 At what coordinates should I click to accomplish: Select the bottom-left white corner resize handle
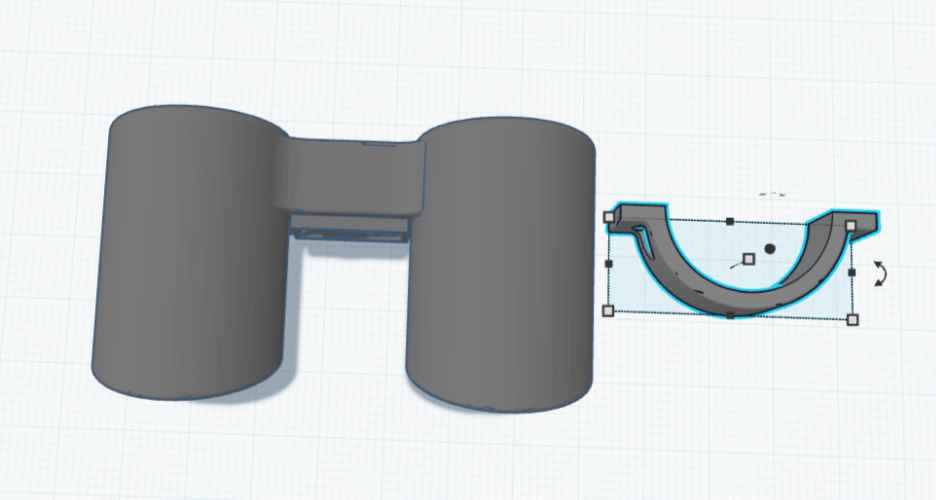[x=608, y=311]
